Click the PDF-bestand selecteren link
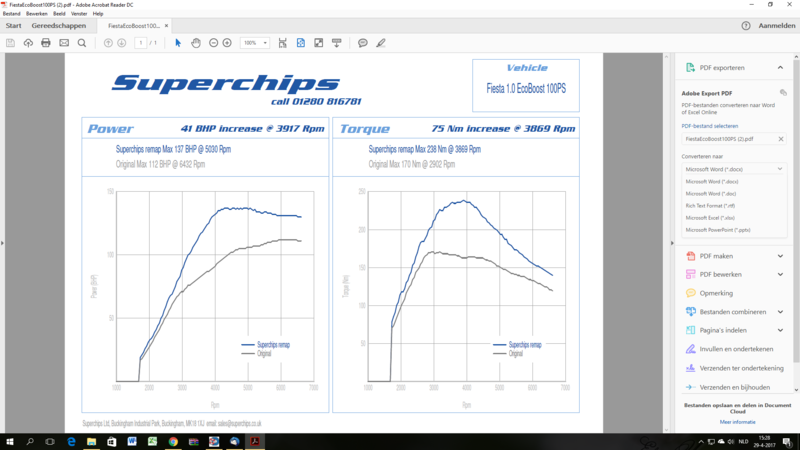This screenshot has height=450, width=800. point(709,126)
